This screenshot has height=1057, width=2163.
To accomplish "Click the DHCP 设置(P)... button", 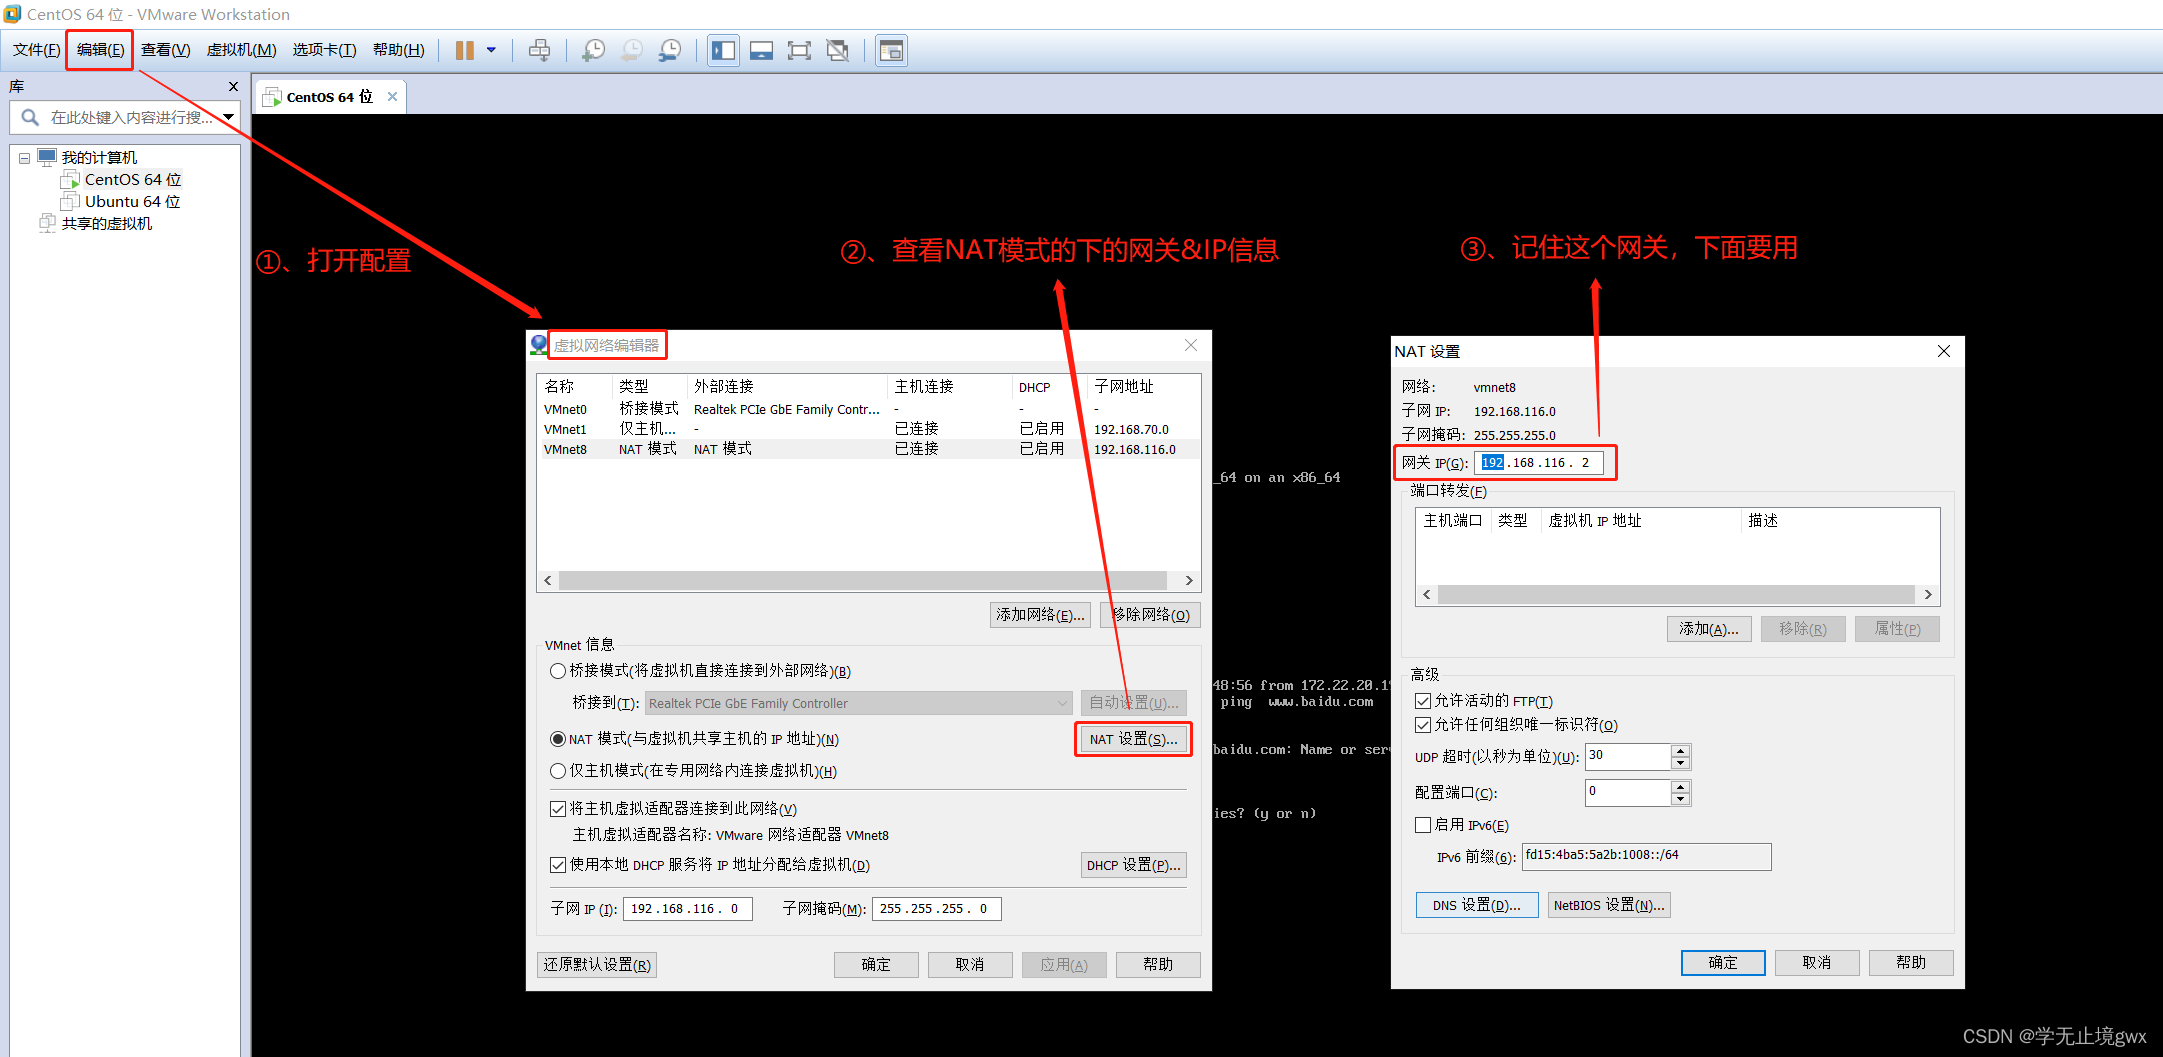I will [x=1133, y=865].
